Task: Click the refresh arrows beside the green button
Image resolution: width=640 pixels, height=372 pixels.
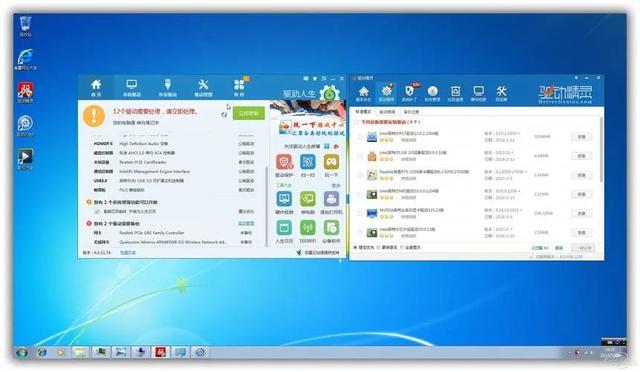Action: [224, 114]
